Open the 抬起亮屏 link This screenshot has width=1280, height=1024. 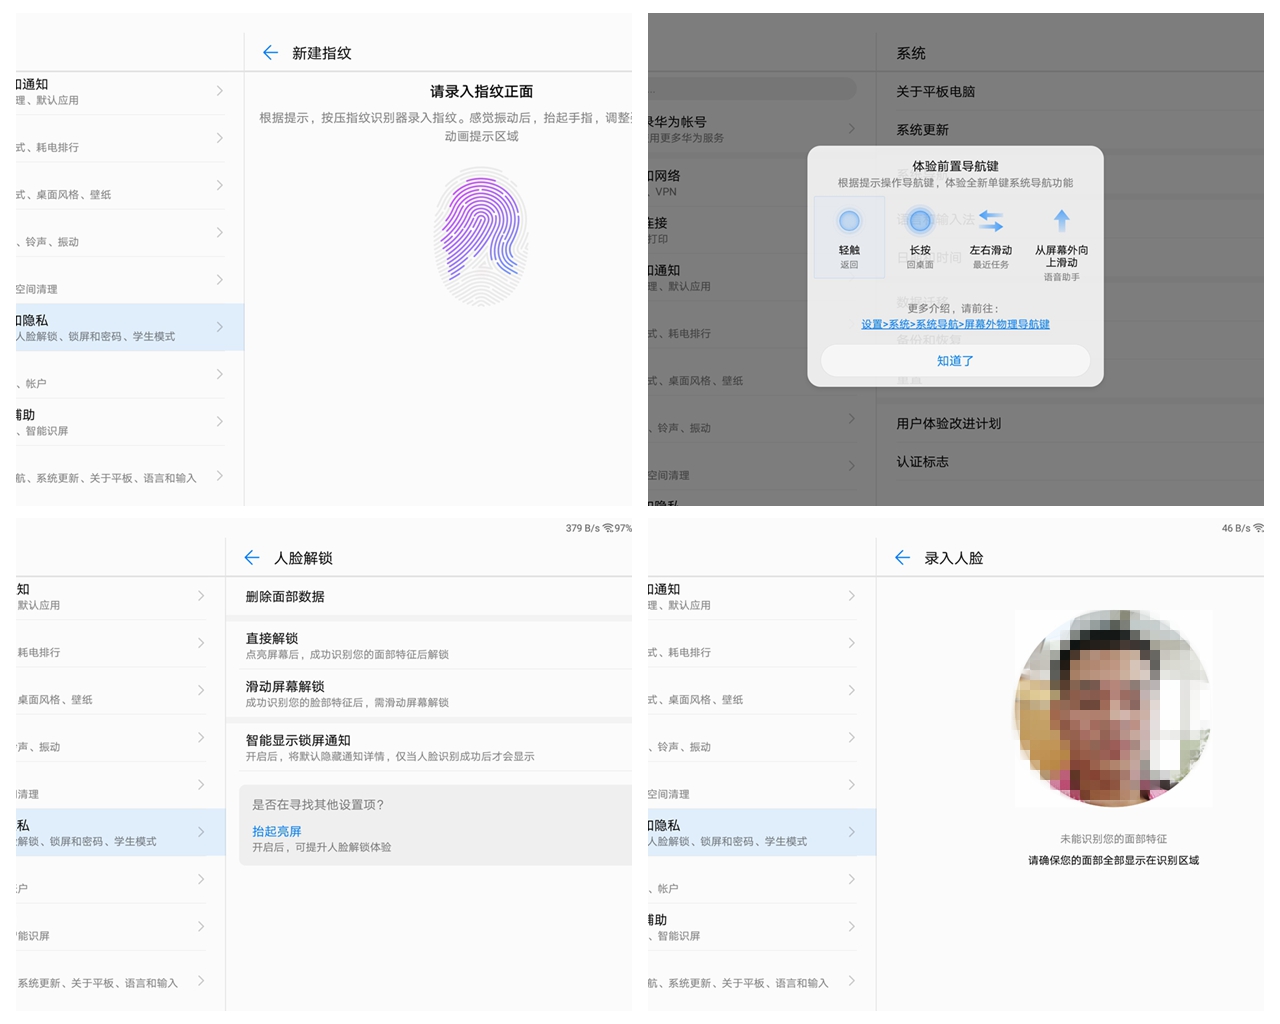point(276,831)
